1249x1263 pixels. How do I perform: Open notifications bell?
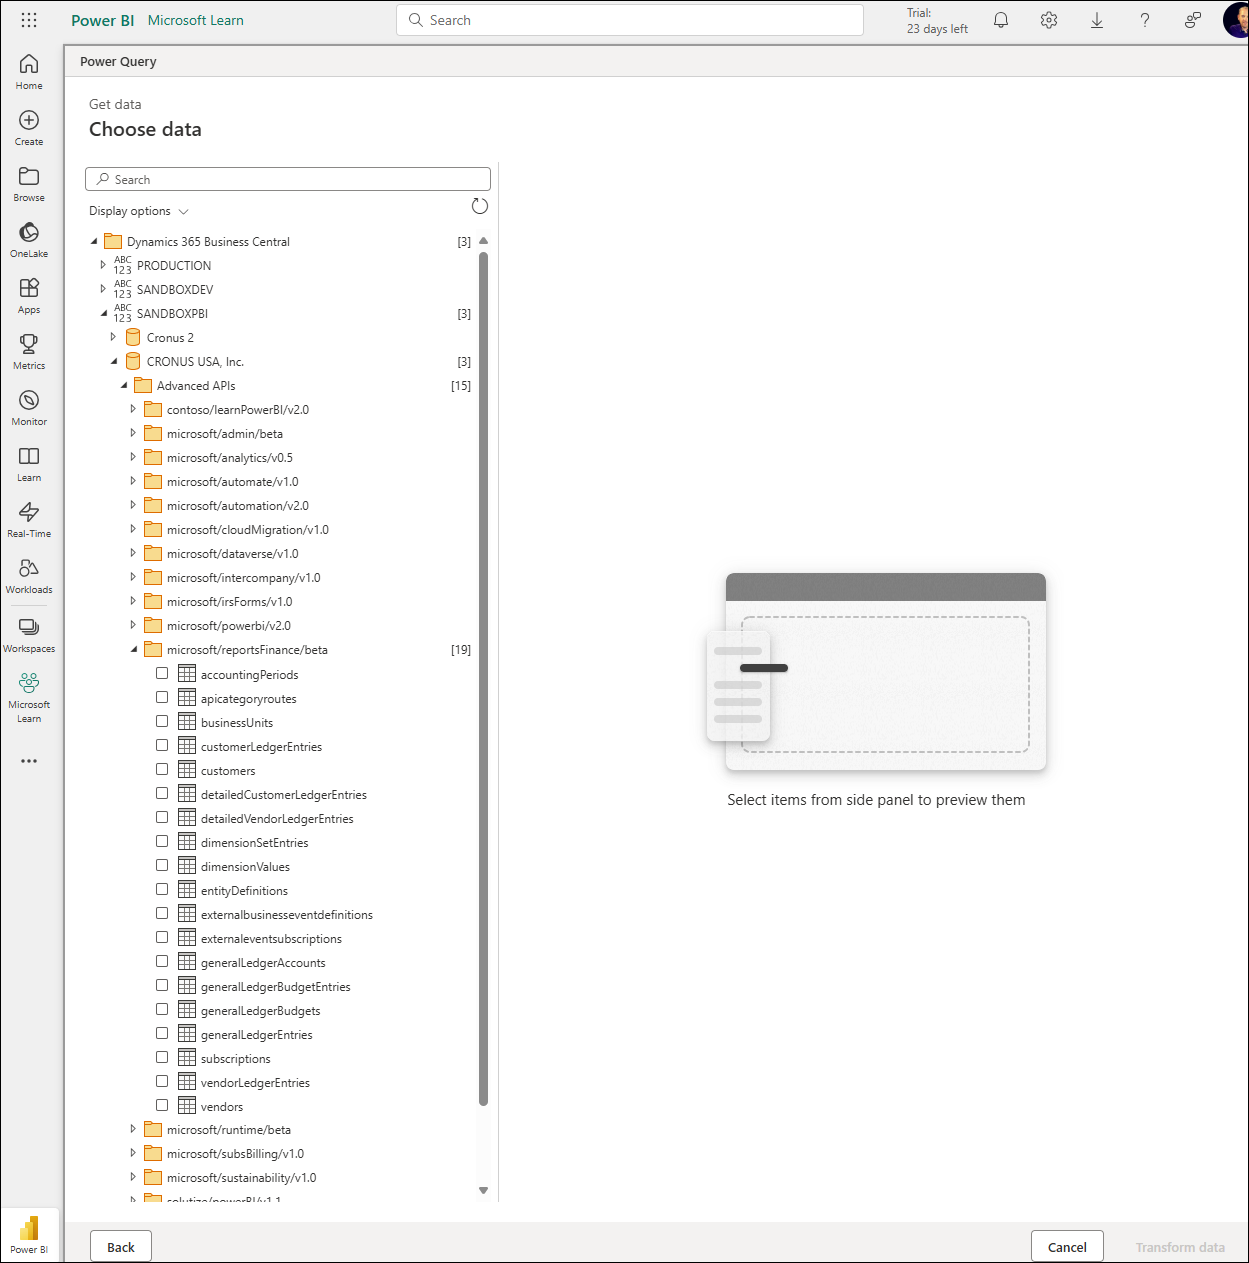1001,20
